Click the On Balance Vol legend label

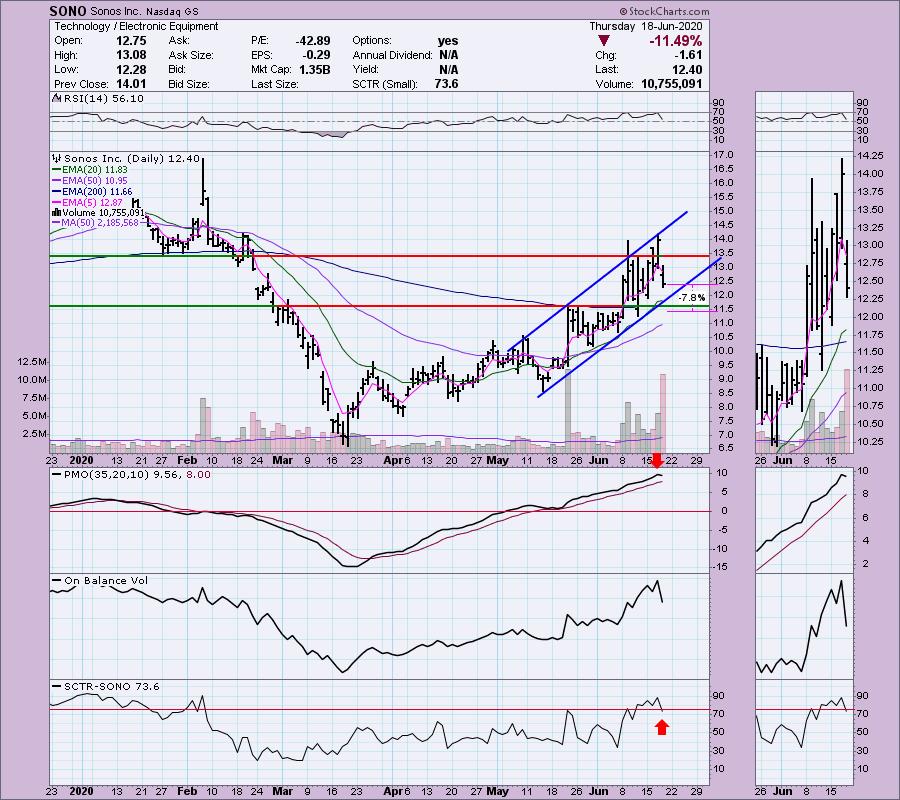coord(100,581)
